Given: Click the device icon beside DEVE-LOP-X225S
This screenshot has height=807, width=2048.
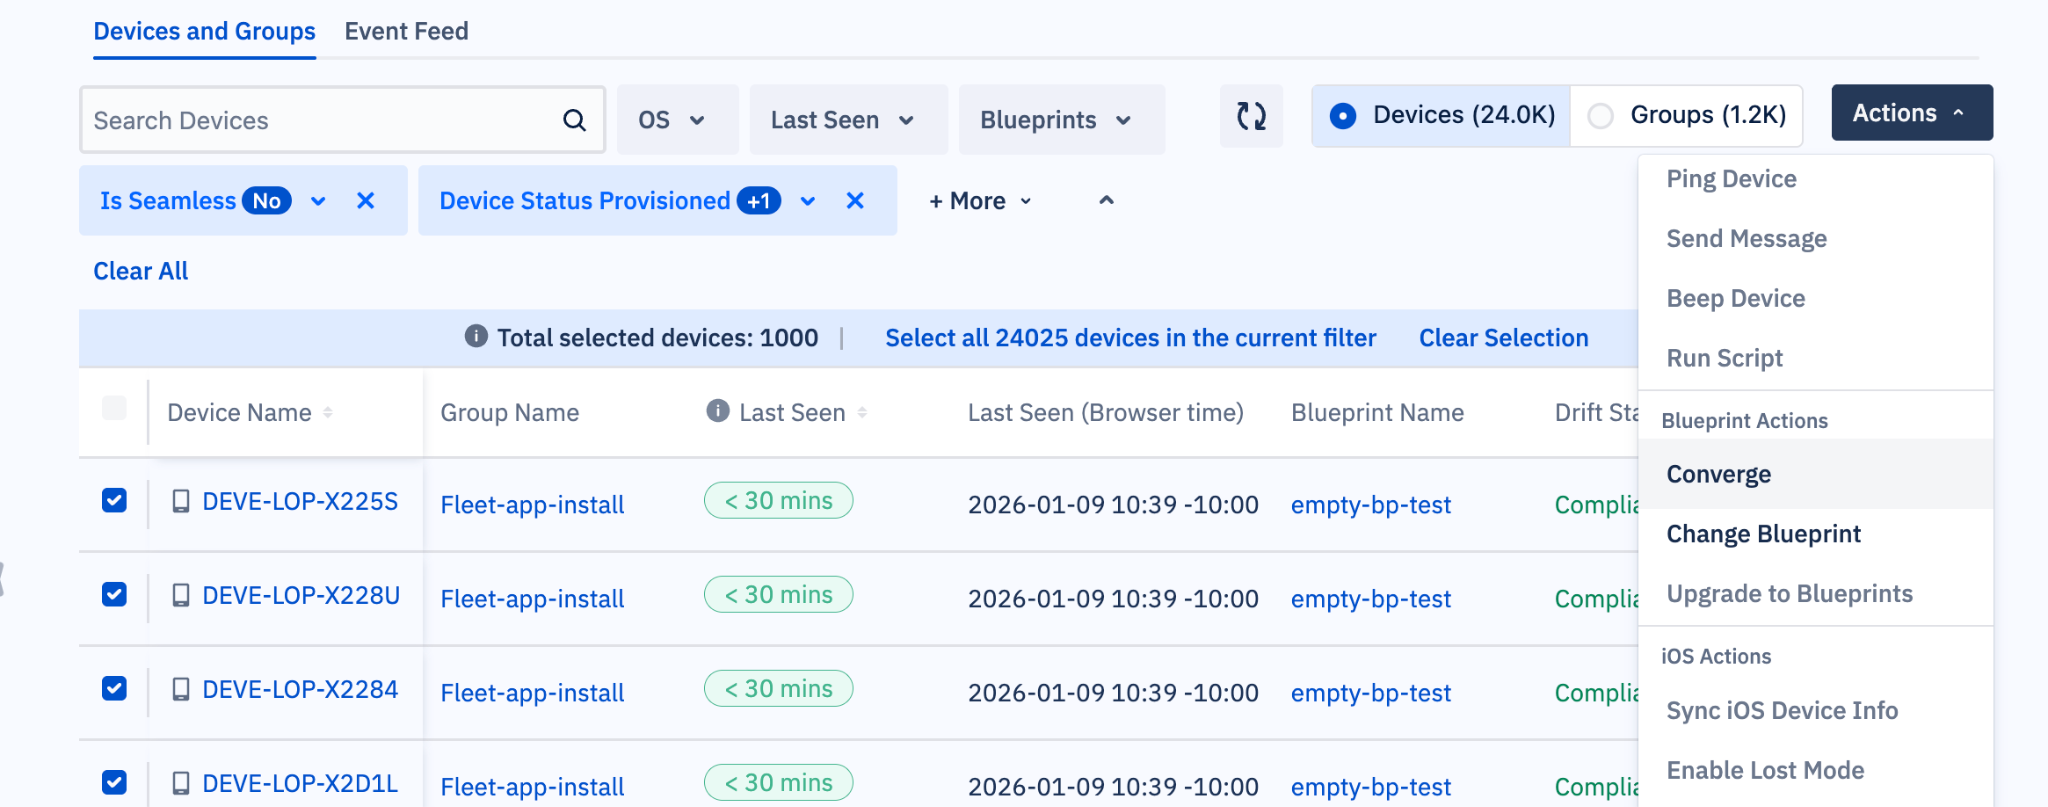Looking at the screenshot, I should (x=181, y=501).
